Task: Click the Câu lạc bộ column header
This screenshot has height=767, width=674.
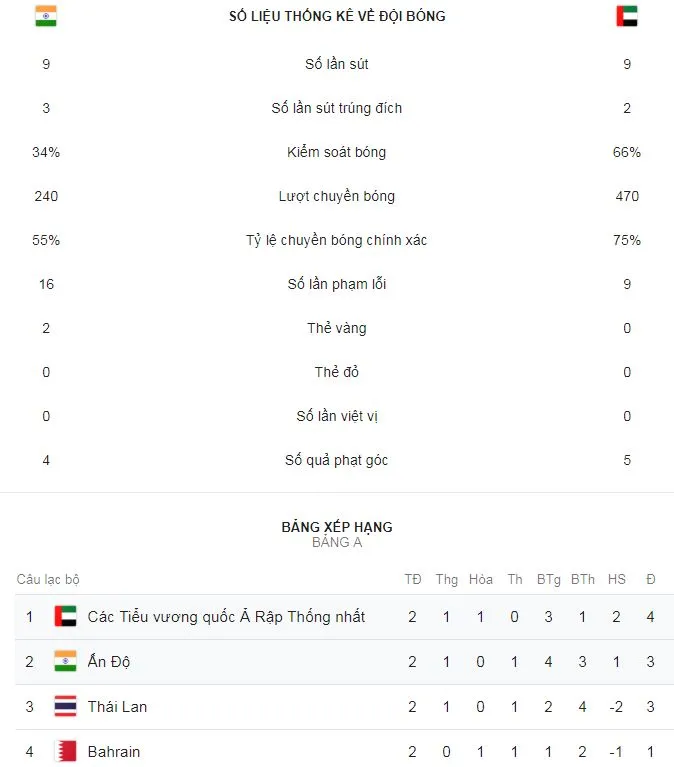Action: 48,579
